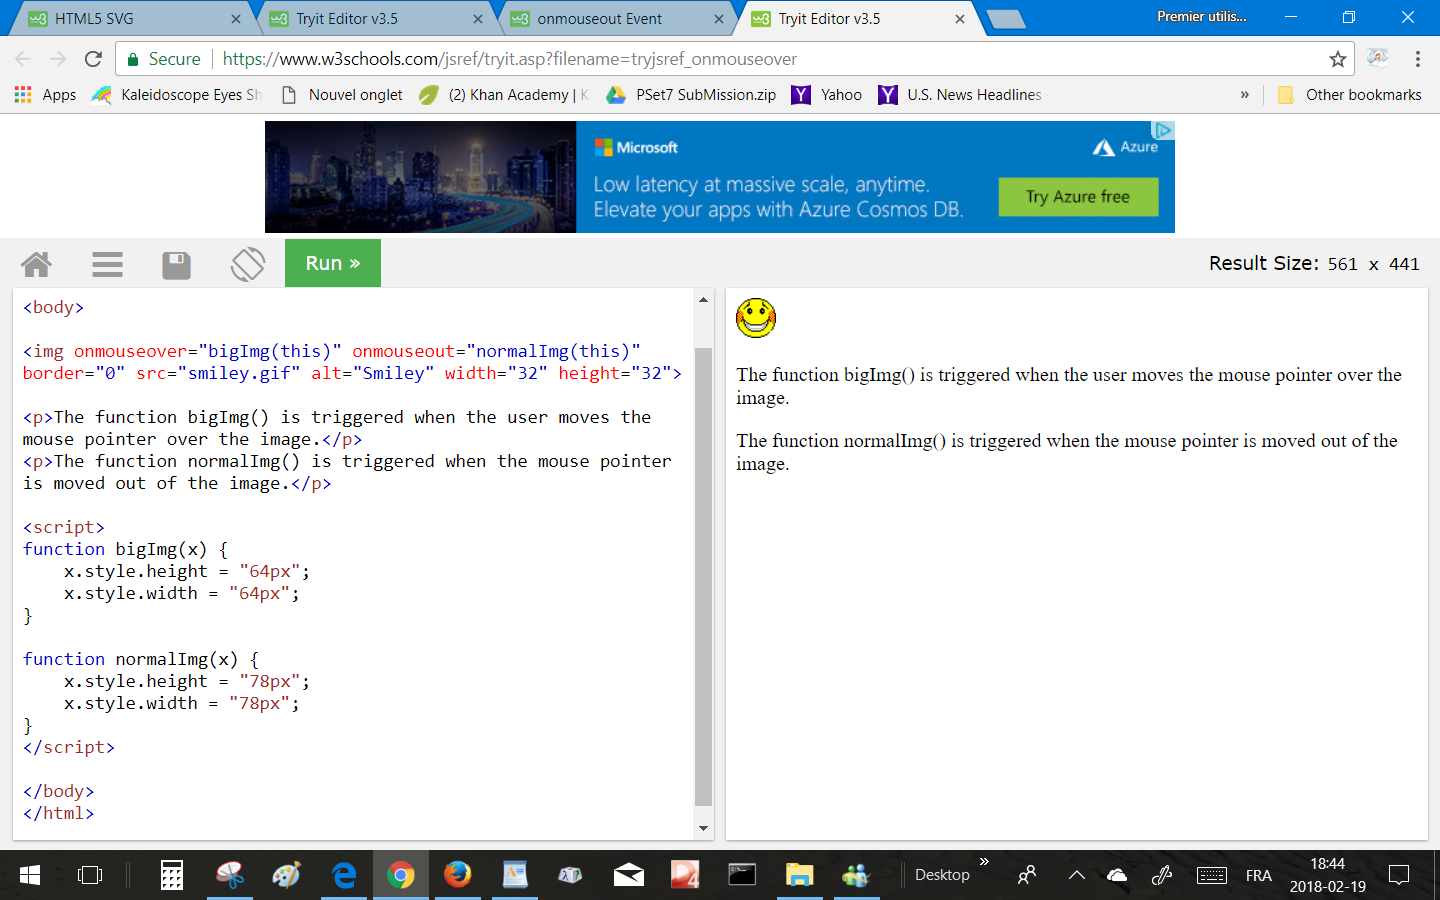Open Mail envelope app in taskbar
The height and width of the screenshot is (900, 1440).
click(x=629, y=875)
